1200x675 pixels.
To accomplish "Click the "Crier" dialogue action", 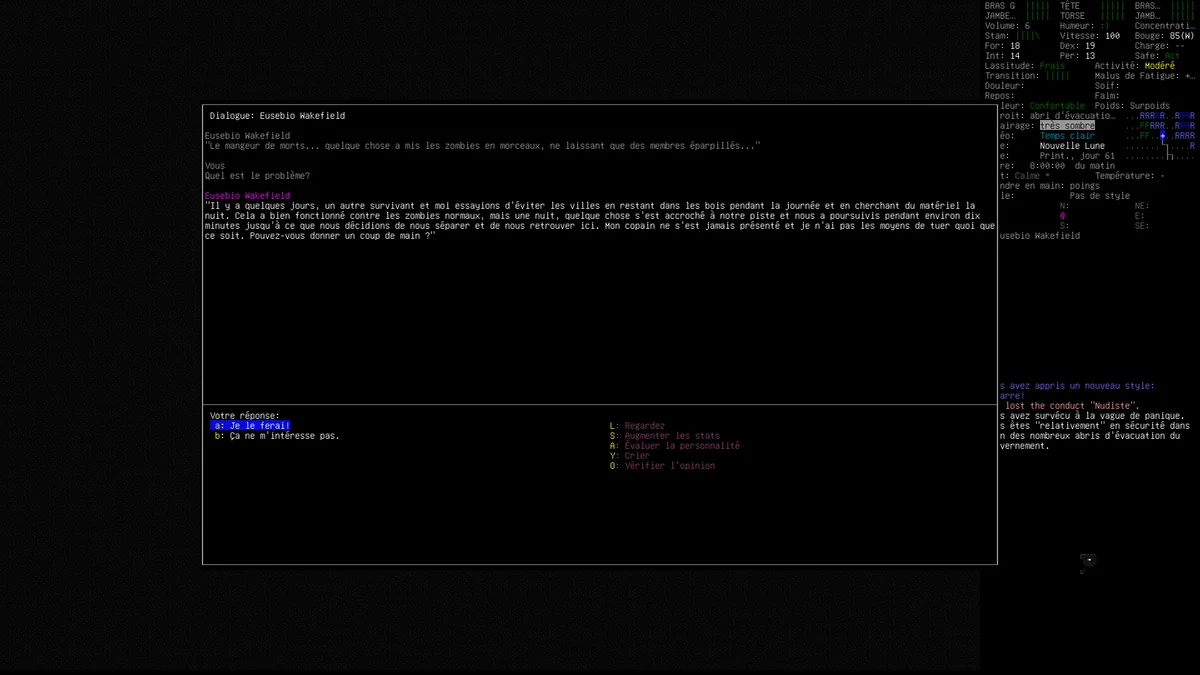I will point(636,456).
